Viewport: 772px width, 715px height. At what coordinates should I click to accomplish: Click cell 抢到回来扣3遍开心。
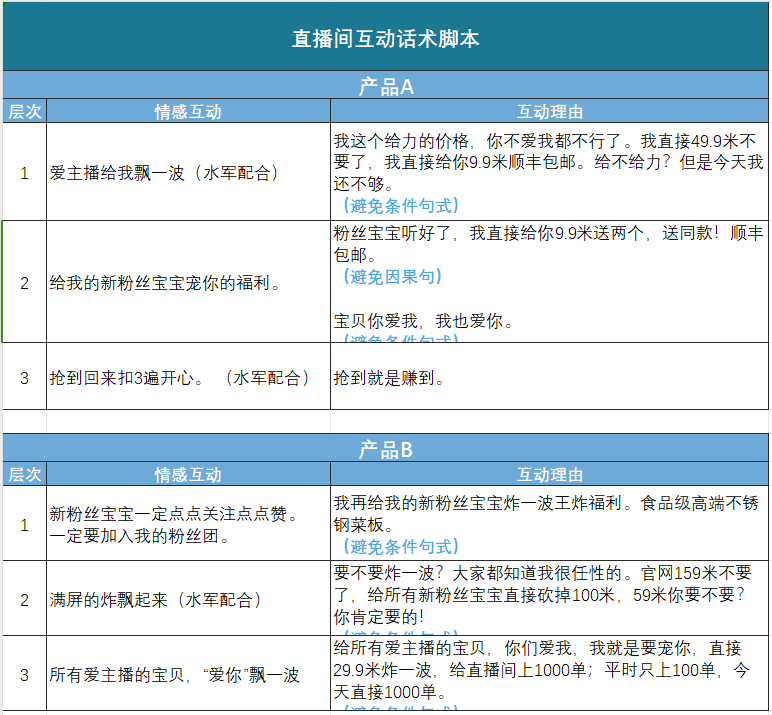click(x=188, y=376)
